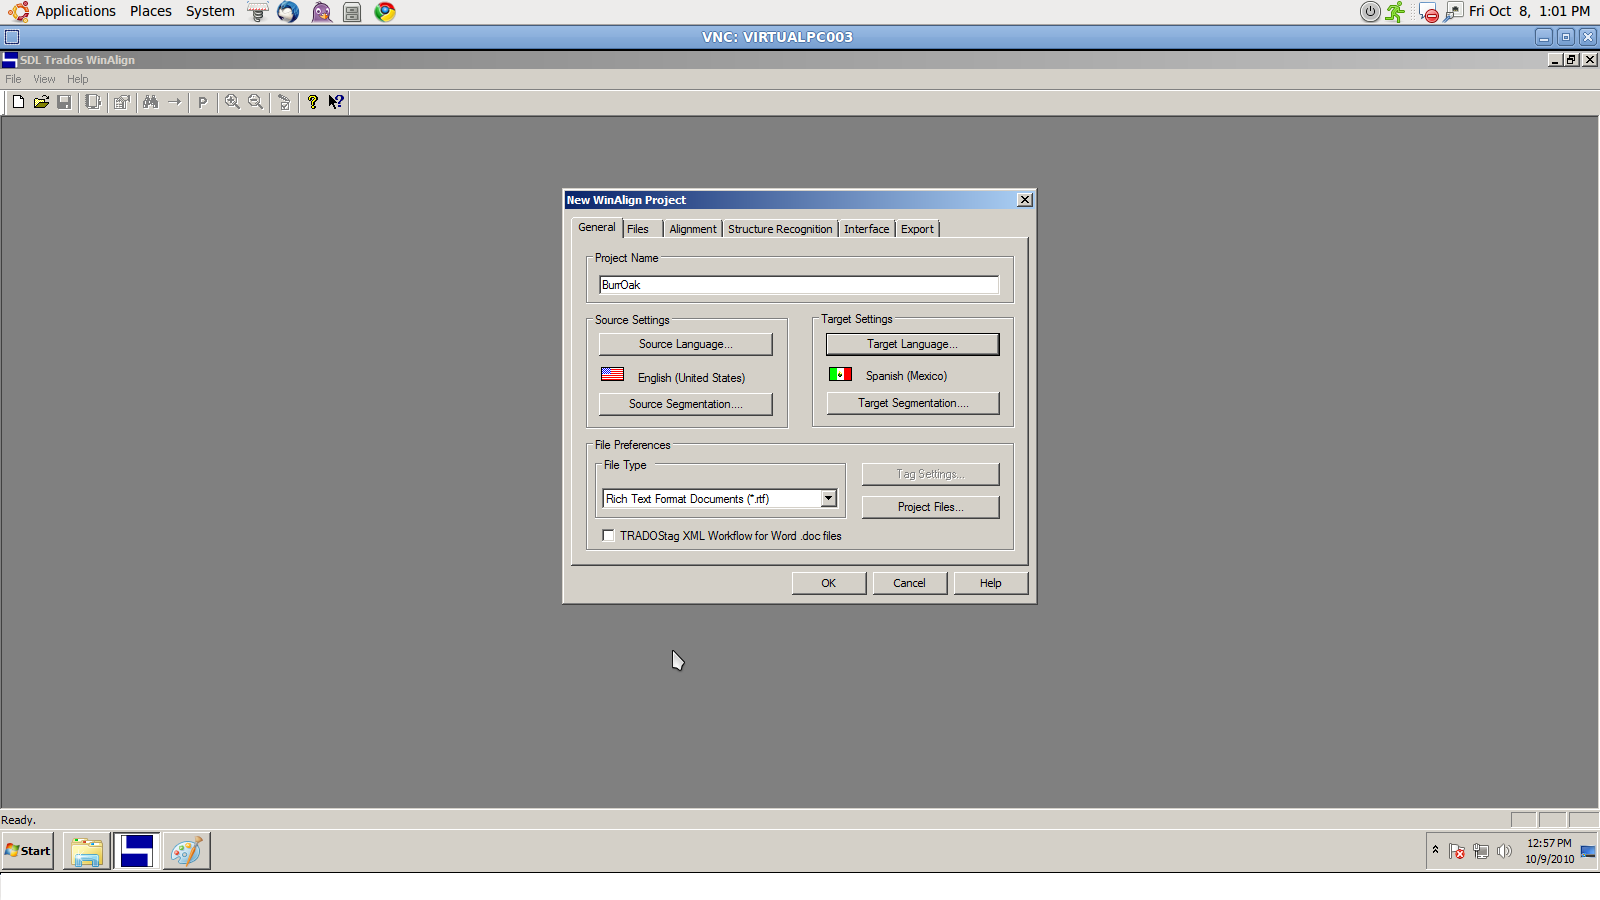Open the Applications menu in top panel

[x=63, y=12]
